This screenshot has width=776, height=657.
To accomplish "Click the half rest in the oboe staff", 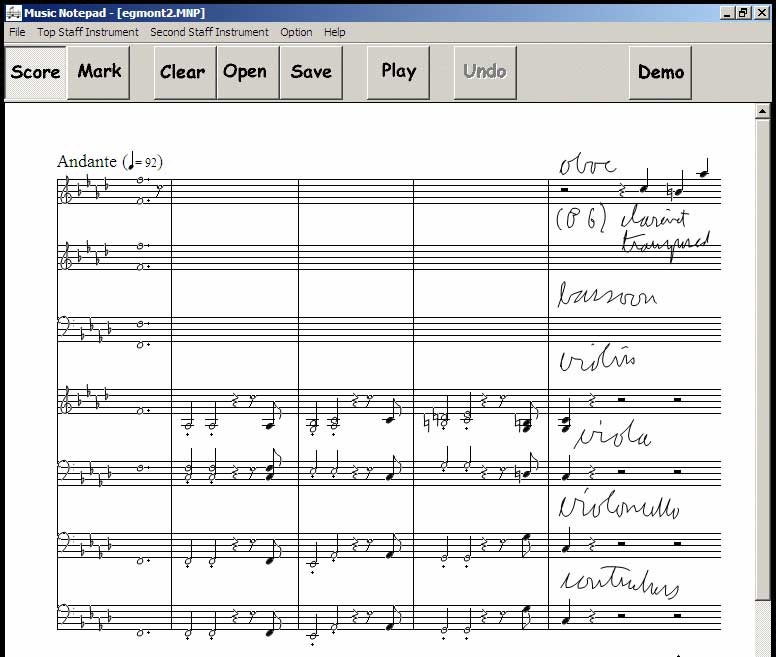I will [x=564, y=189].
